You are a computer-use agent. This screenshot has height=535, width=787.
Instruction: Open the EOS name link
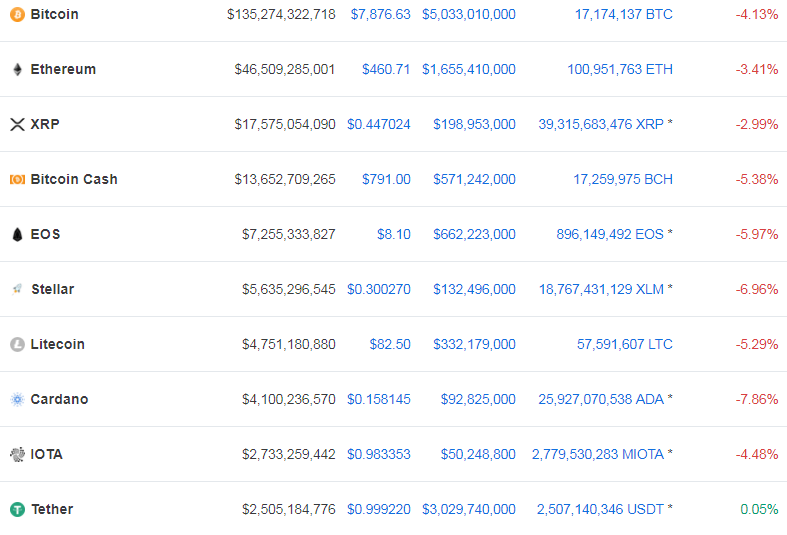click(45, 234)
